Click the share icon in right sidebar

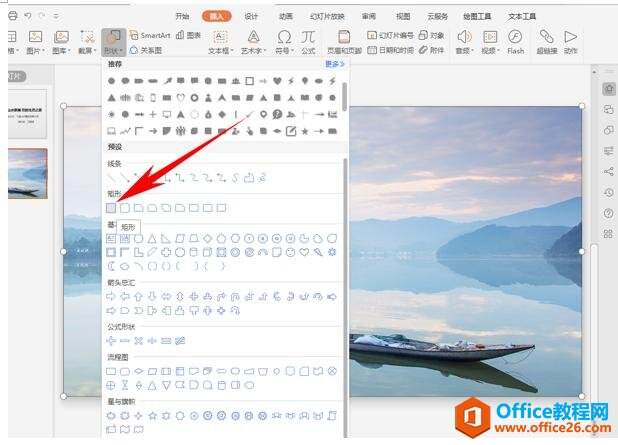[x=609, y=171]
